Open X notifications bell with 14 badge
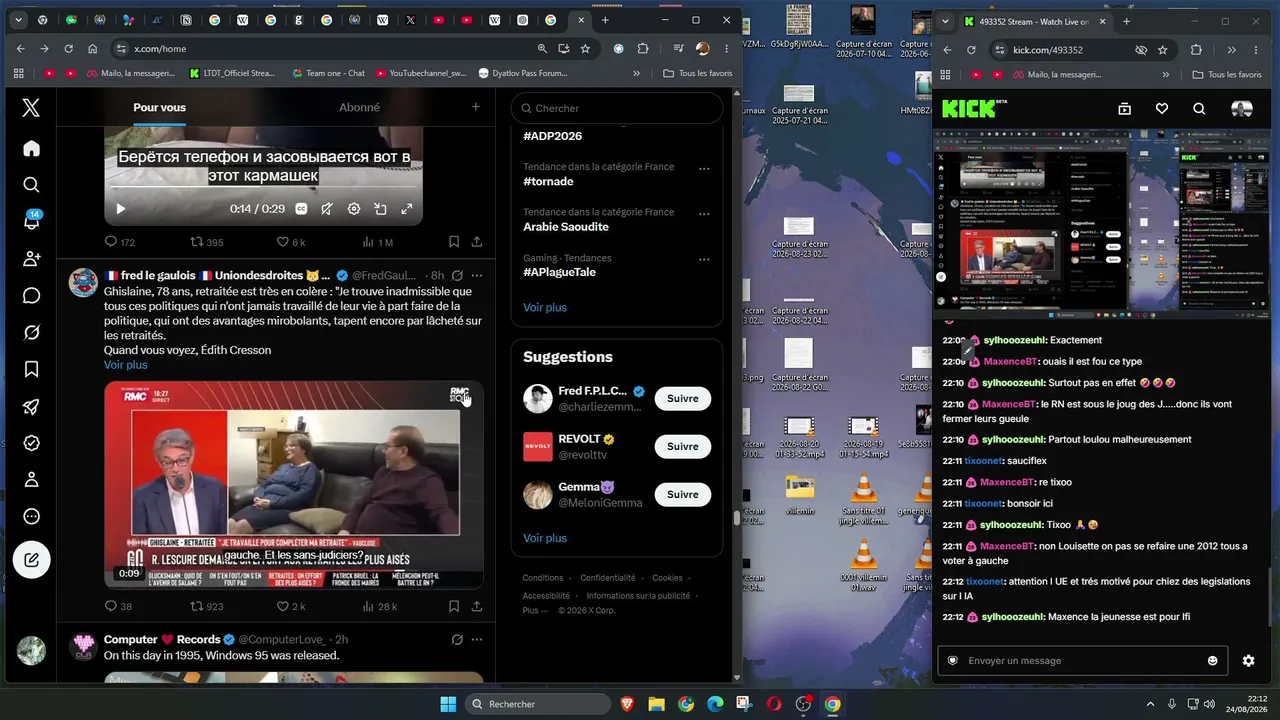Viewport: 1280px width, 720px height. [31, 221]
